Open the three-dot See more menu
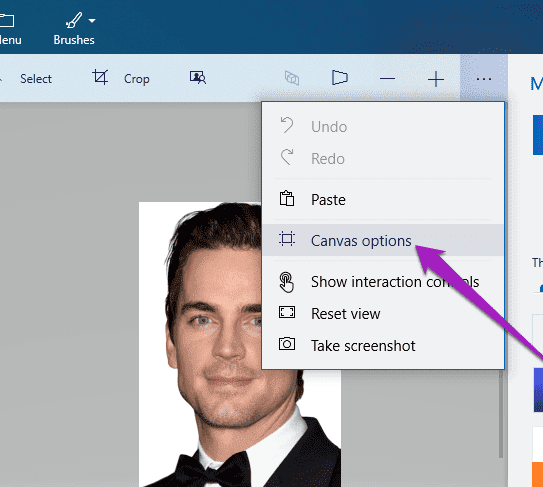 (x=484, y=79)
